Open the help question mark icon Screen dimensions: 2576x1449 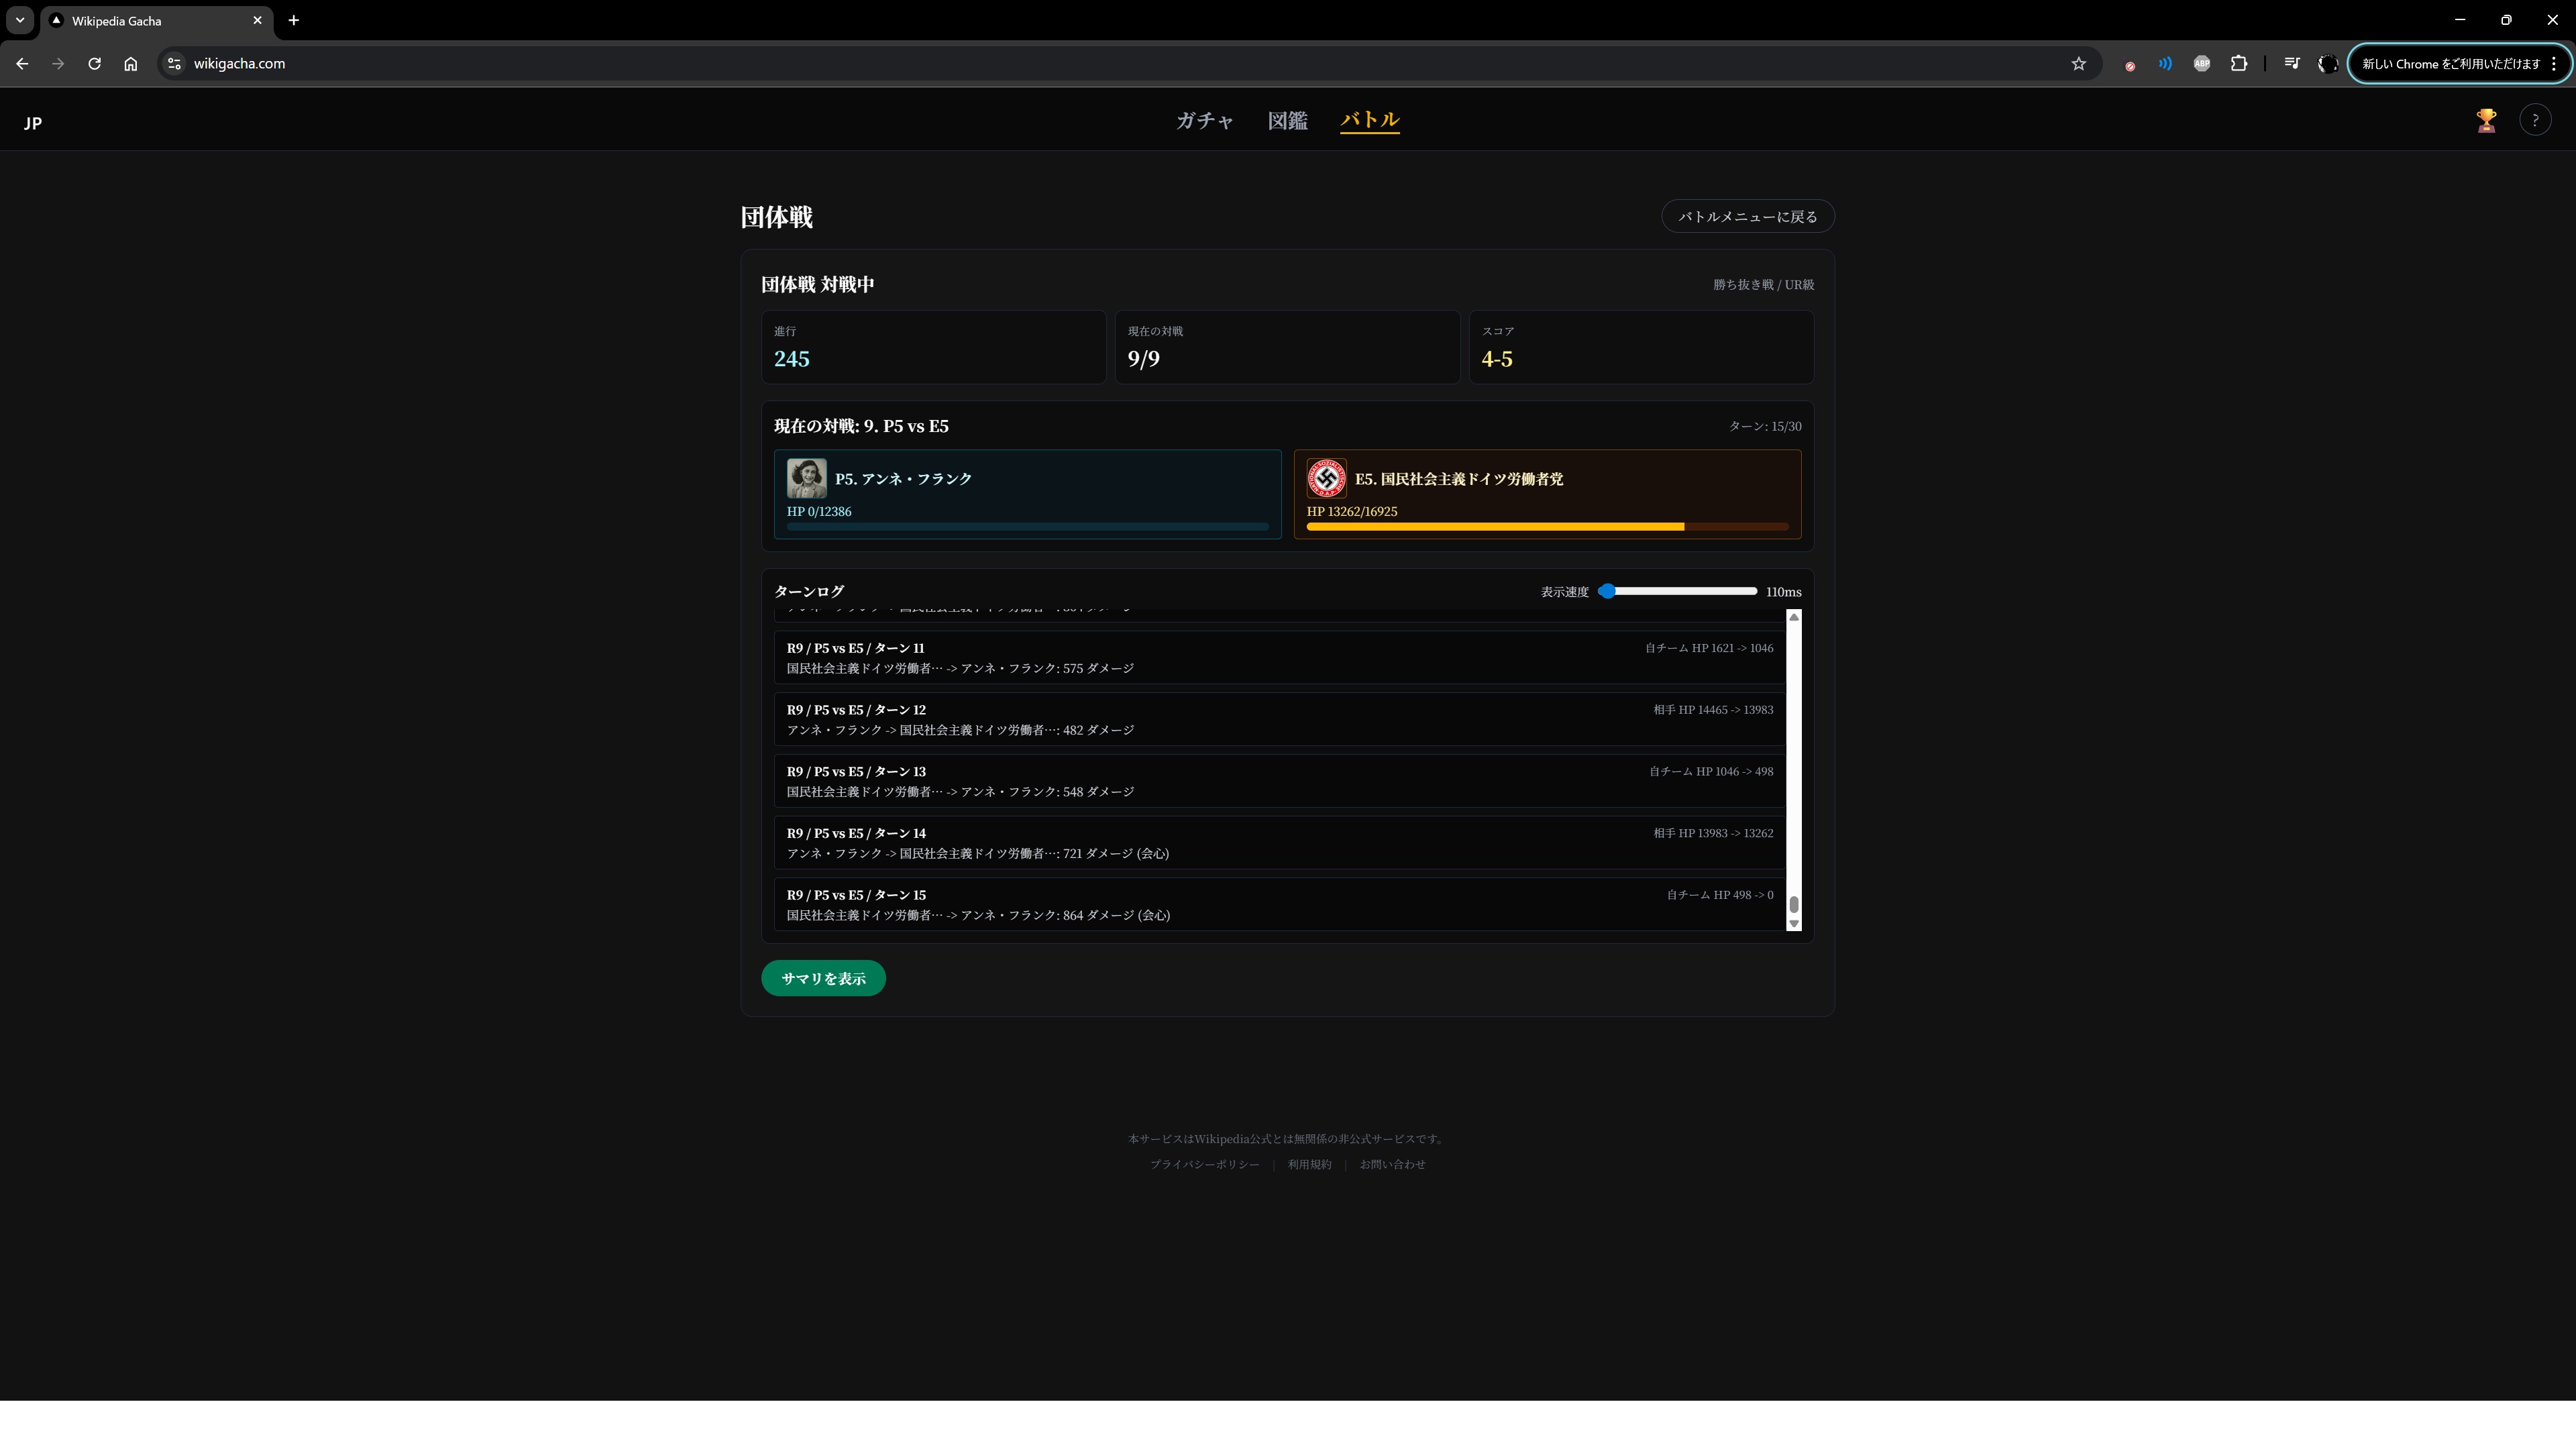2534,120
